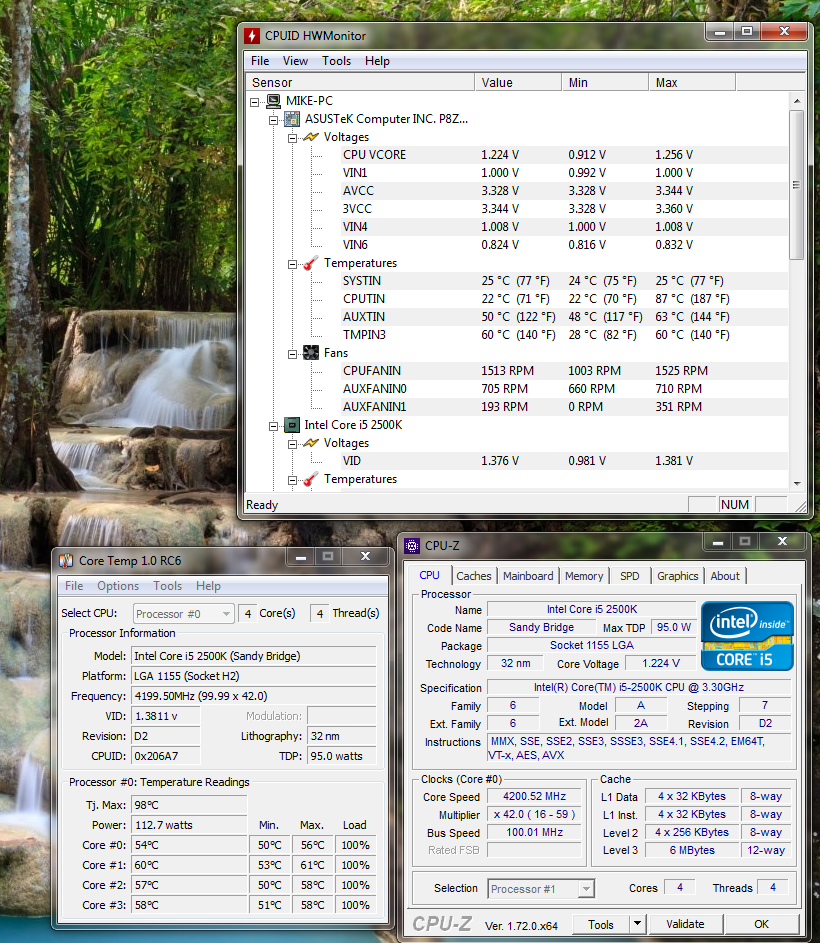Switch to the Memory tab
The height and width of the screenshot is (943, 820).
pos(584,576)
